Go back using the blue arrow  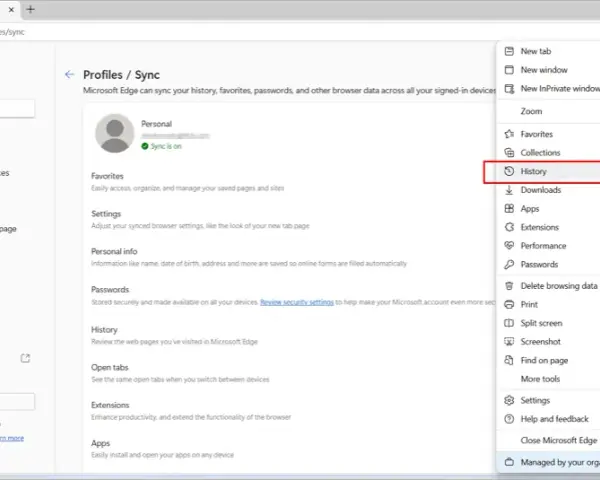pos(69,74)
